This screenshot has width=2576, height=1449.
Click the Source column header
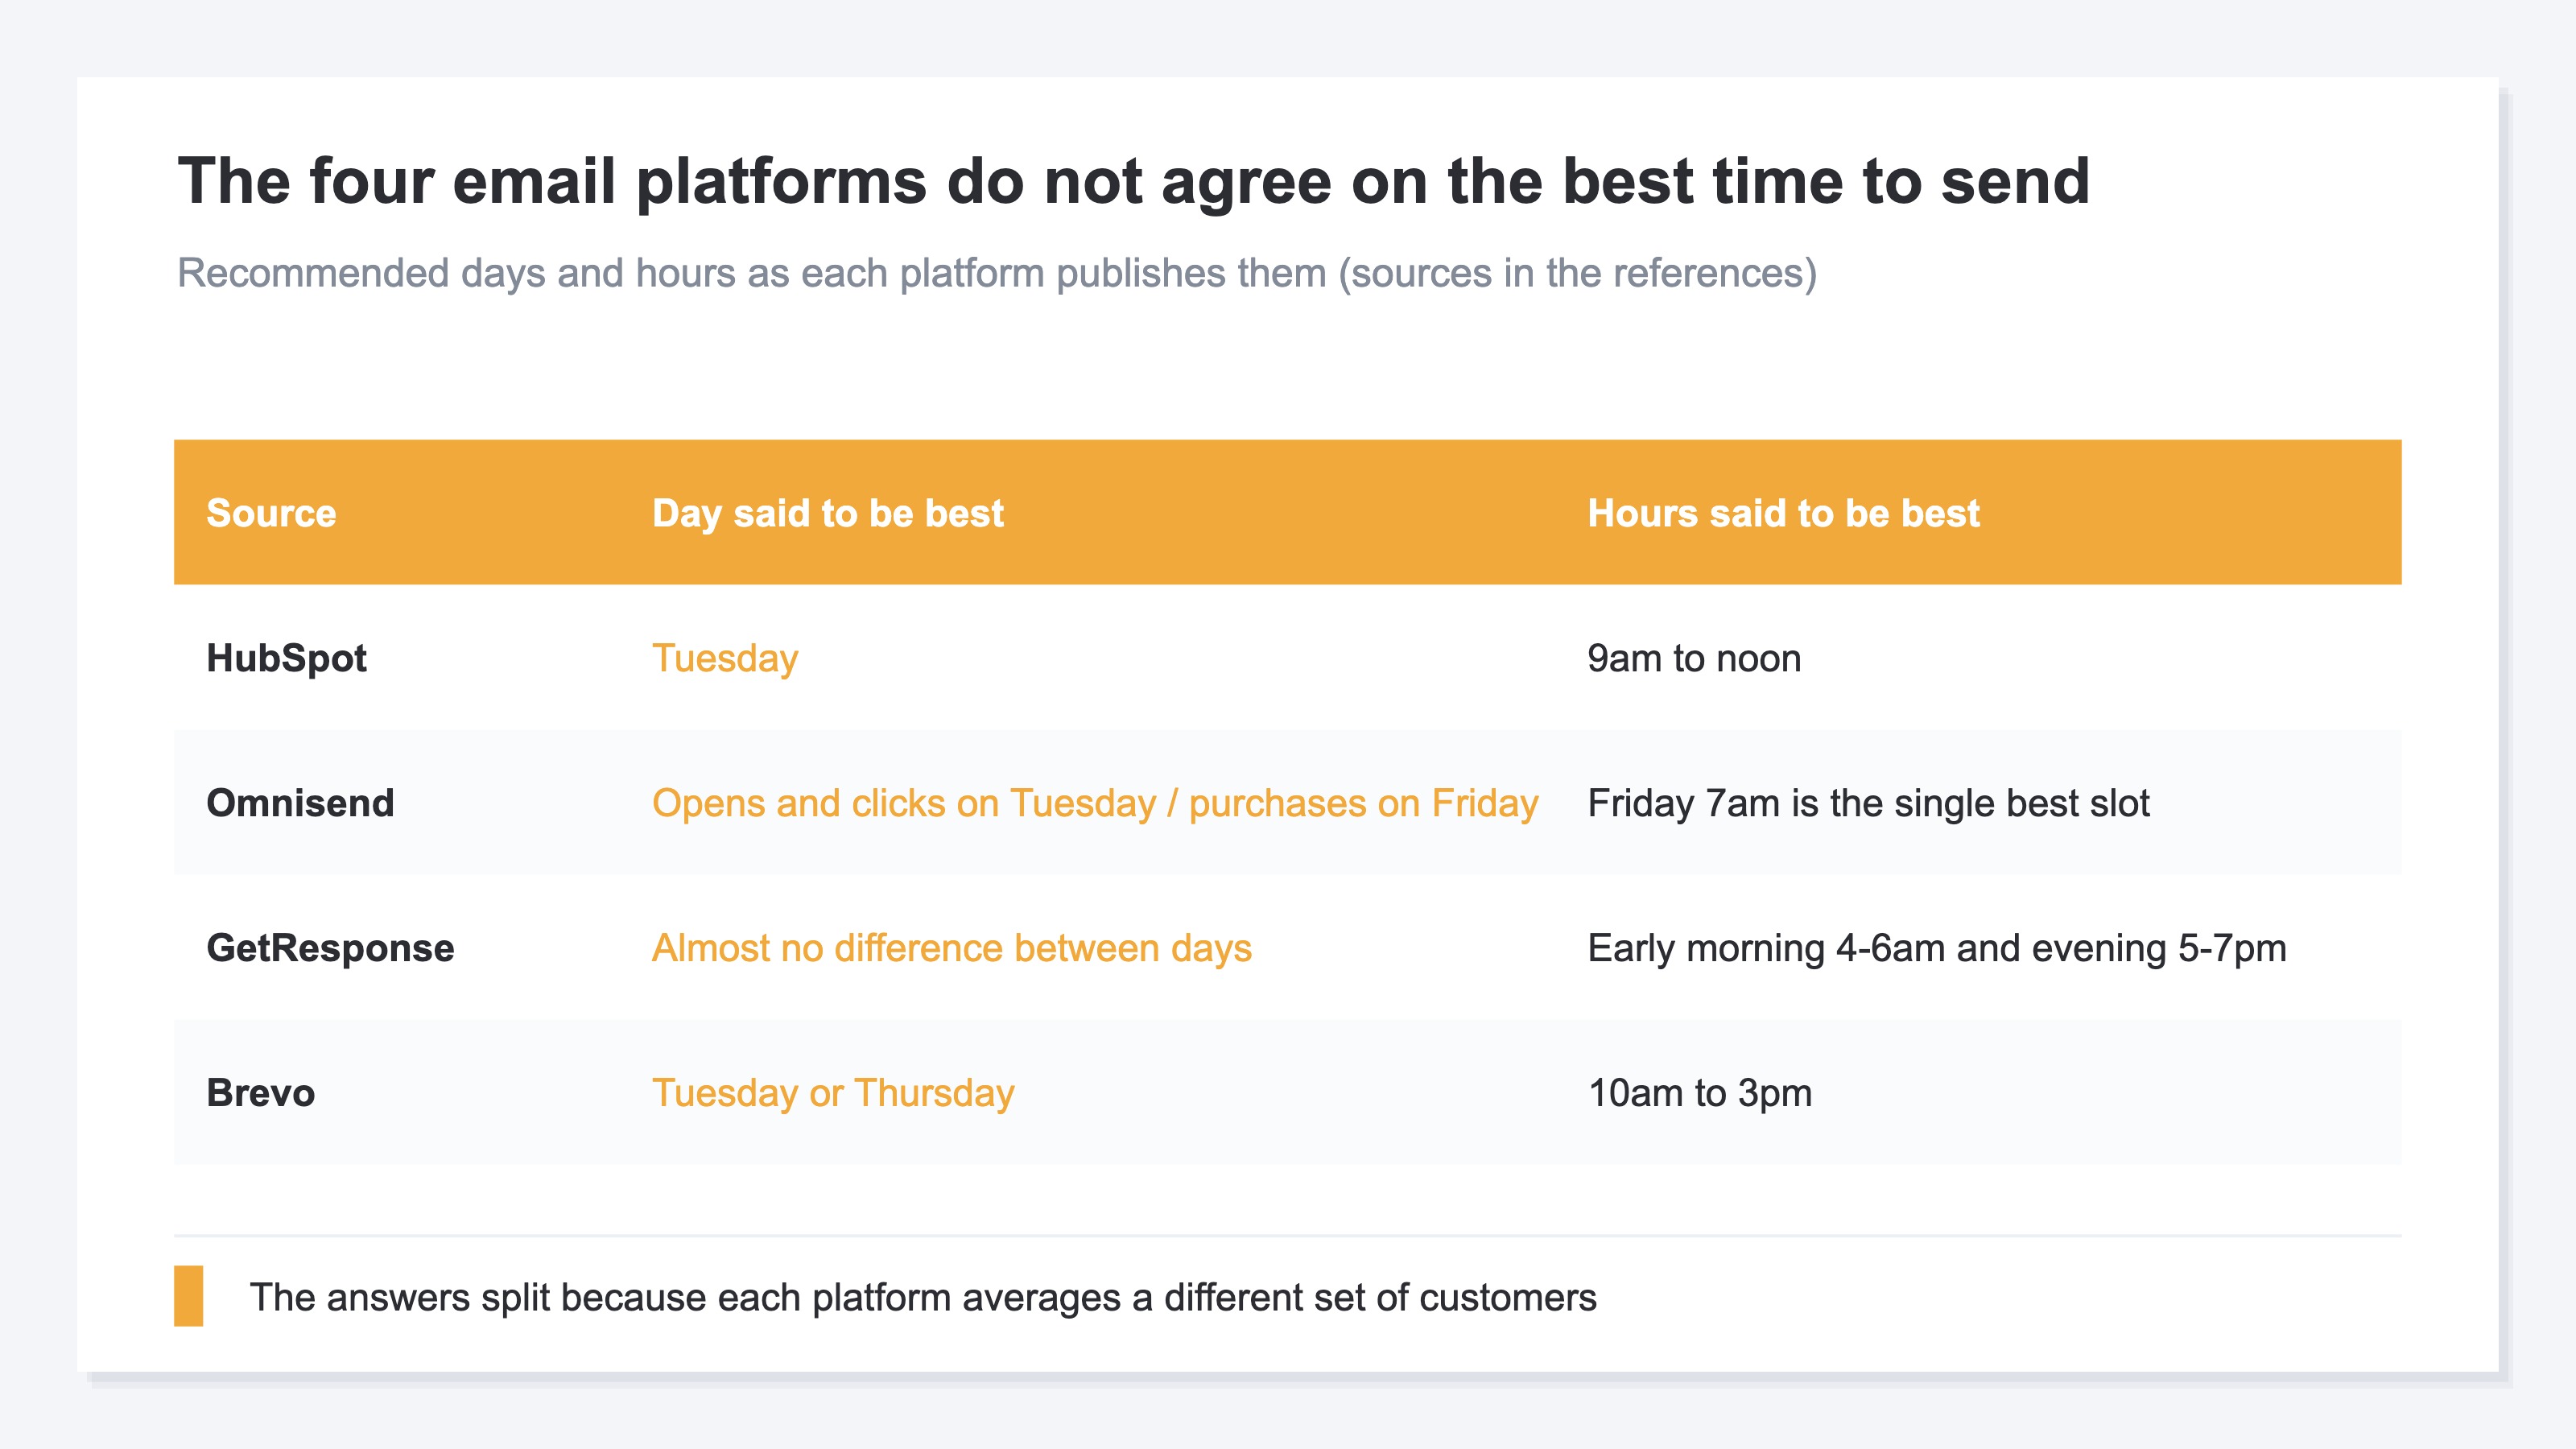click(x=271, y=513)
